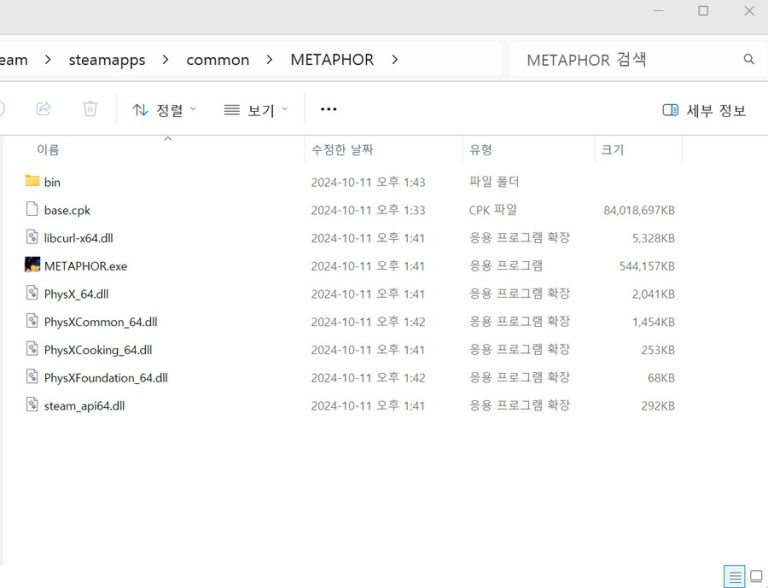The width and height of the screenshot is (768, 588).
Task: Expand chevron after steamapps breadcrumb
Action: coord(166,60)
